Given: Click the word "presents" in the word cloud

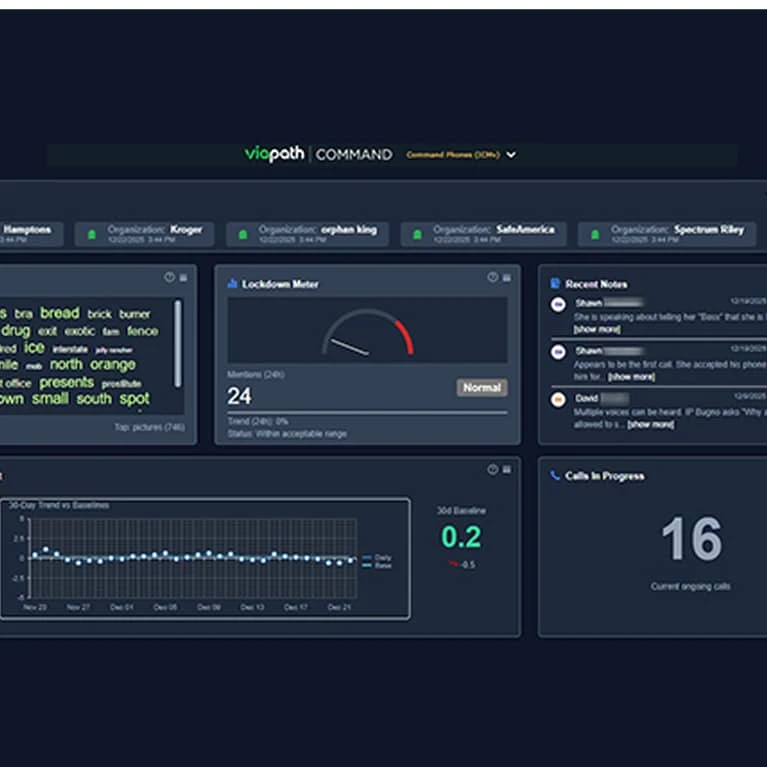Looking at the screenshot, I should click(66, 382).
